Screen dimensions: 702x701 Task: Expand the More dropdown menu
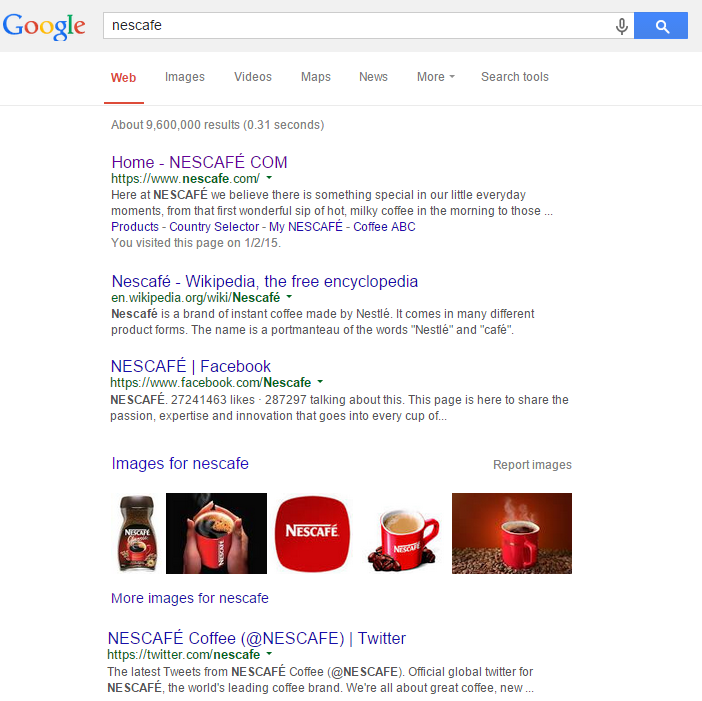tap(436, 77)
